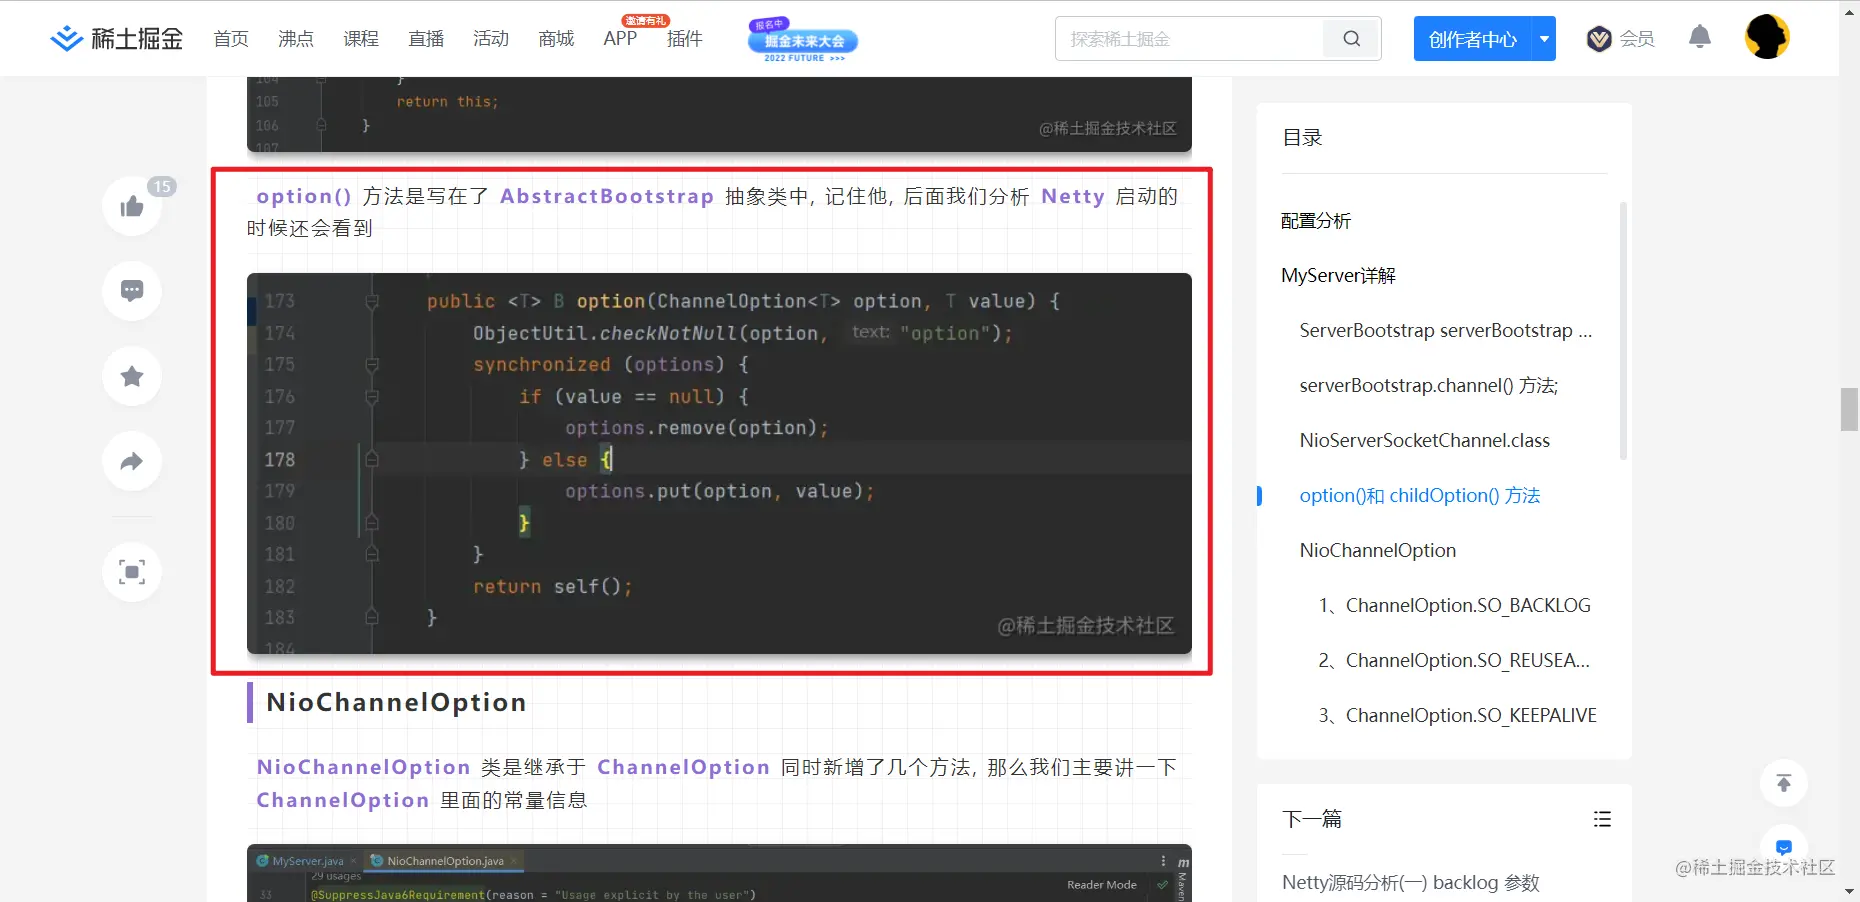This screenshot has width=1860, height=902.
Task: Click back-to-top arrow button
Action: click(x=1784, y=783)
